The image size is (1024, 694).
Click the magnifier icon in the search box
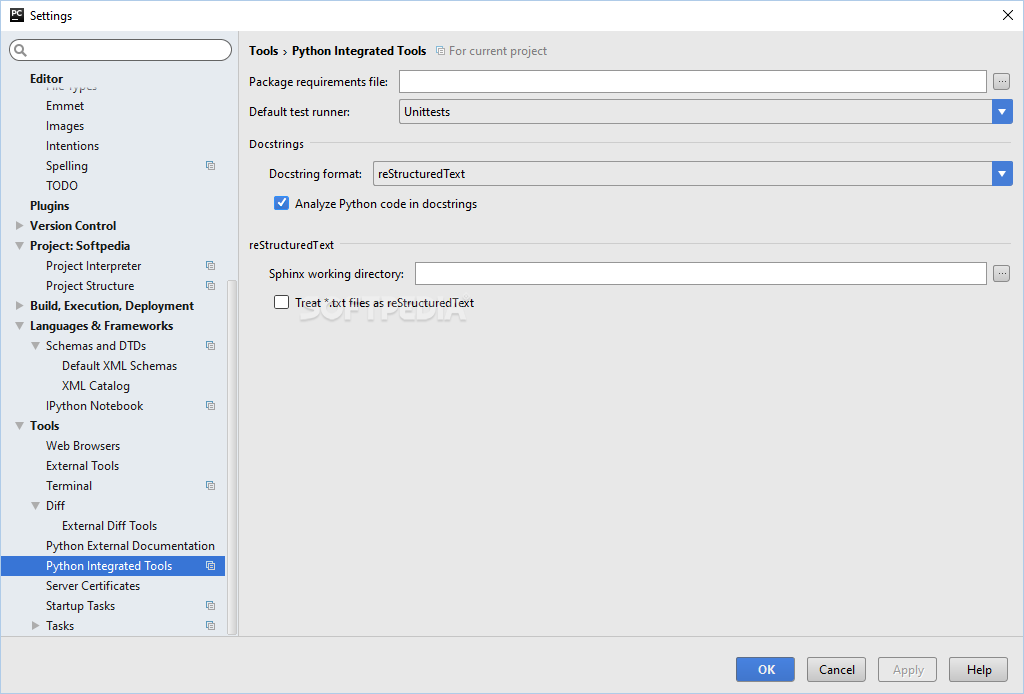tap(20, 50)
